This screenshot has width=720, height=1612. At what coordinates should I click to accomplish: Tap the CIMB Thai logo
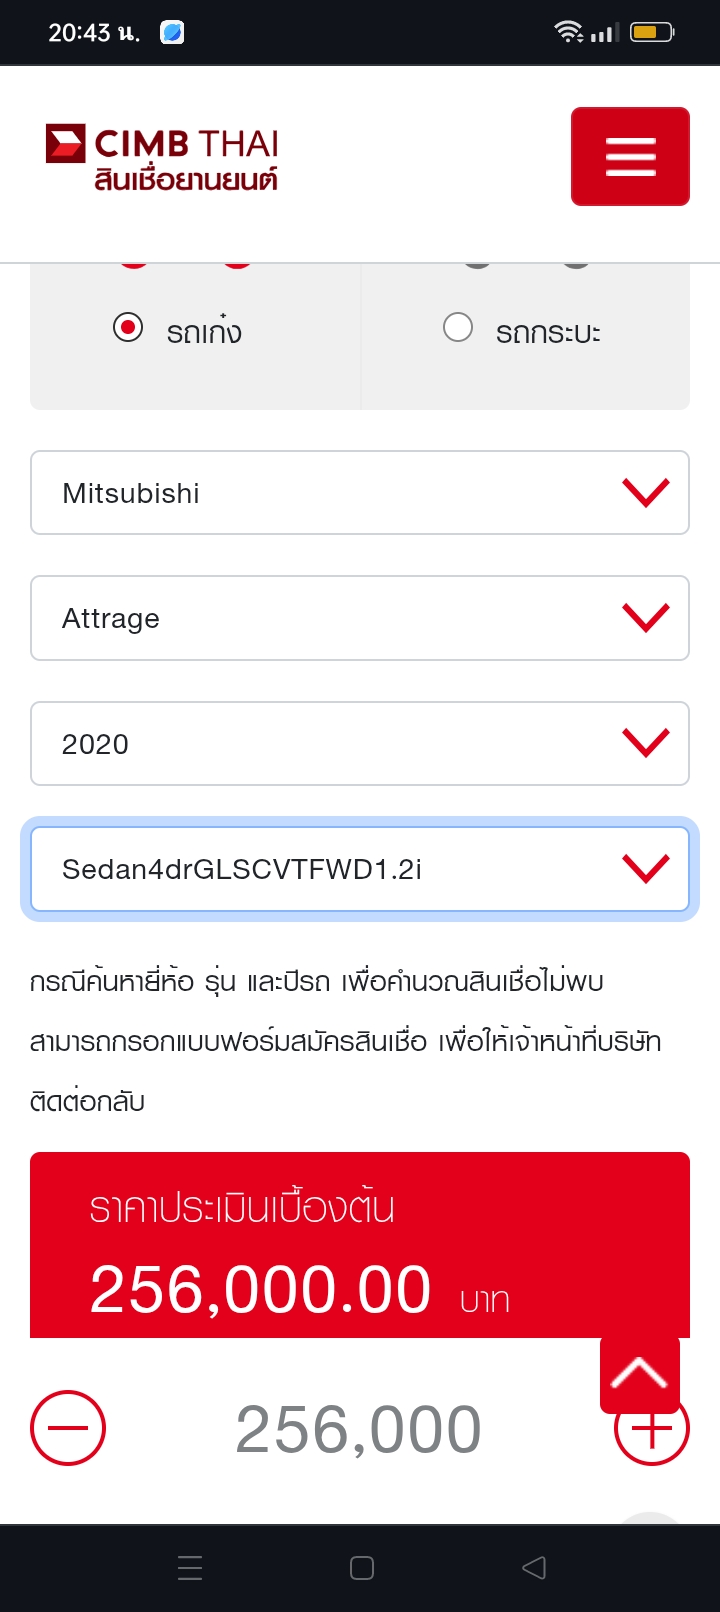click(x=162, y=157)
